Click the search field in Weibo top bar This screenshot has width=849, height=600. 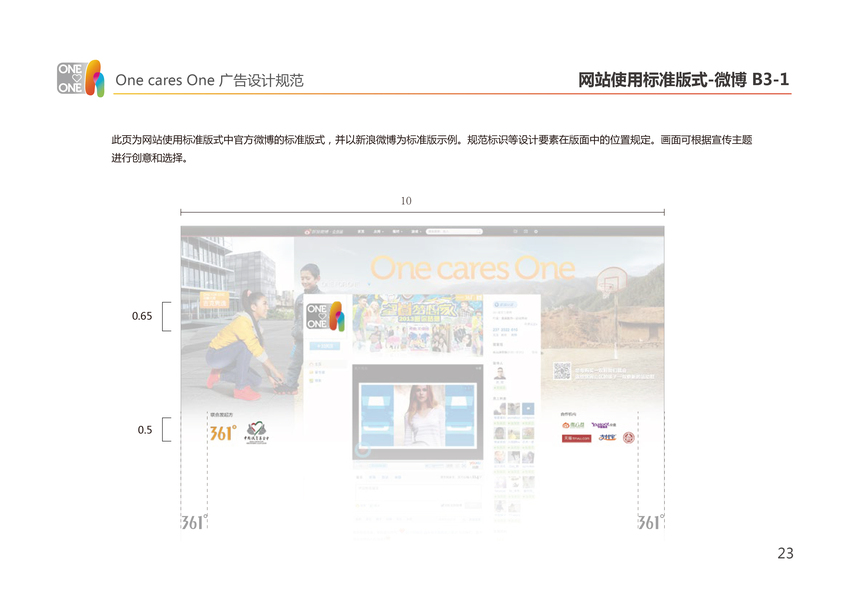coord(454,231)
